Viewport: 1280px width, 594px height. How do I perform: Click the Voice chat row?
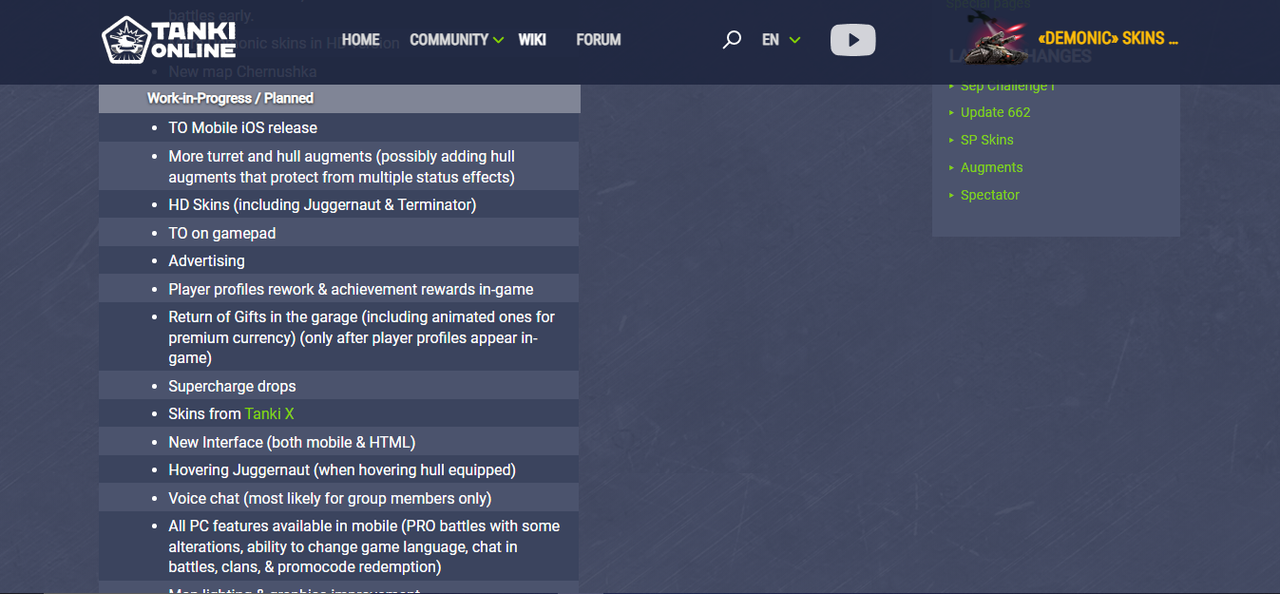[339, 498]
